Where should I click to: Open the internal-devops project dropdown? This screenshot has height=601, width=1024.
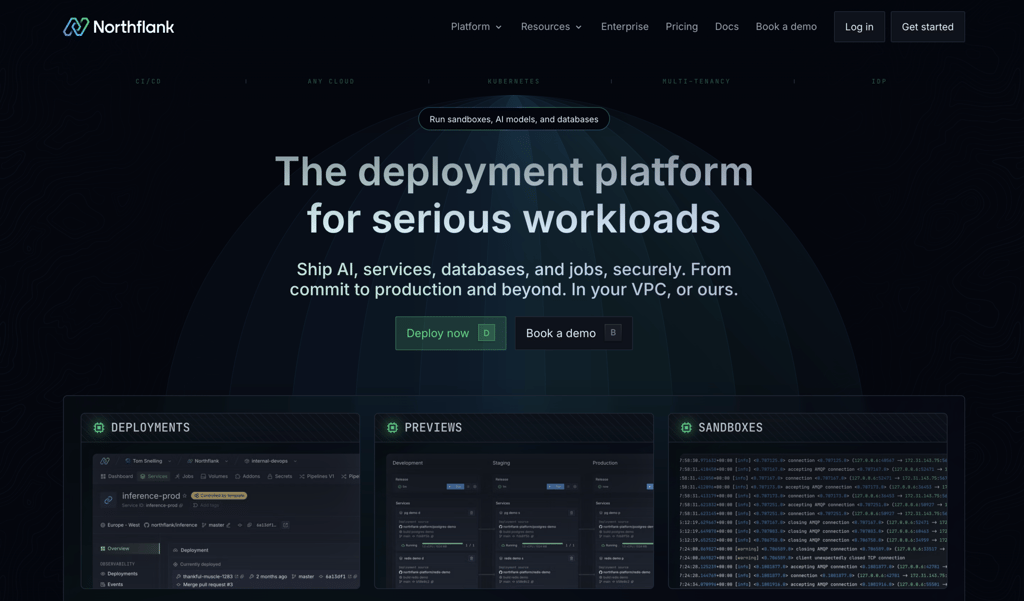(x=270, y=461)
